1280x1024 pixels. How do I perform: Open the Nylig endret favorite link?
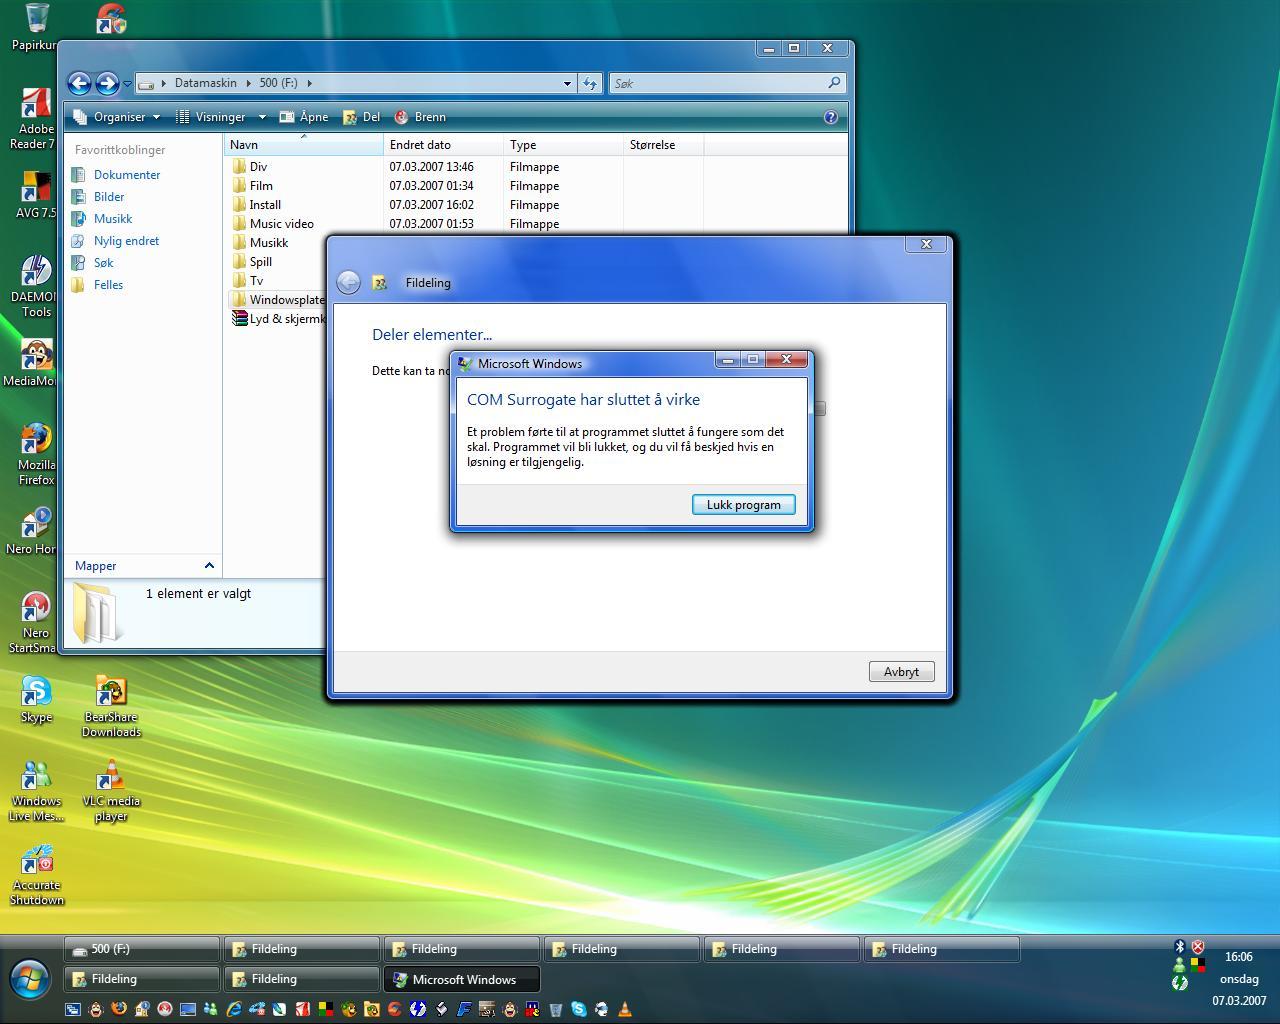126,241
